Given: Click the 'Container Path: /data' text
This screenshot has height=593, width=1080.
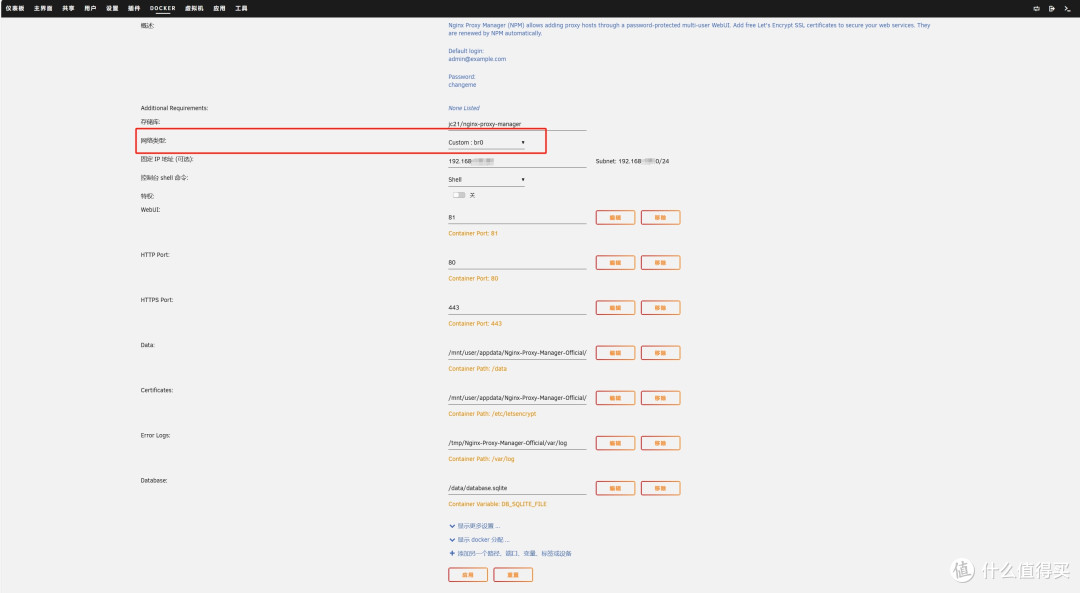Looking at the screenshot, I should (x=477, y=369).
